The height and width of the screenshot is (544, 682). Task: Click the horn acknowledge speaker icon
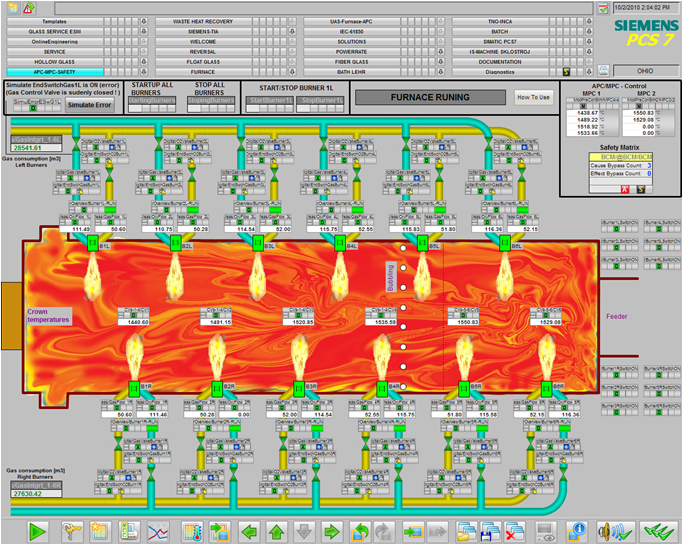coord(620,530)
